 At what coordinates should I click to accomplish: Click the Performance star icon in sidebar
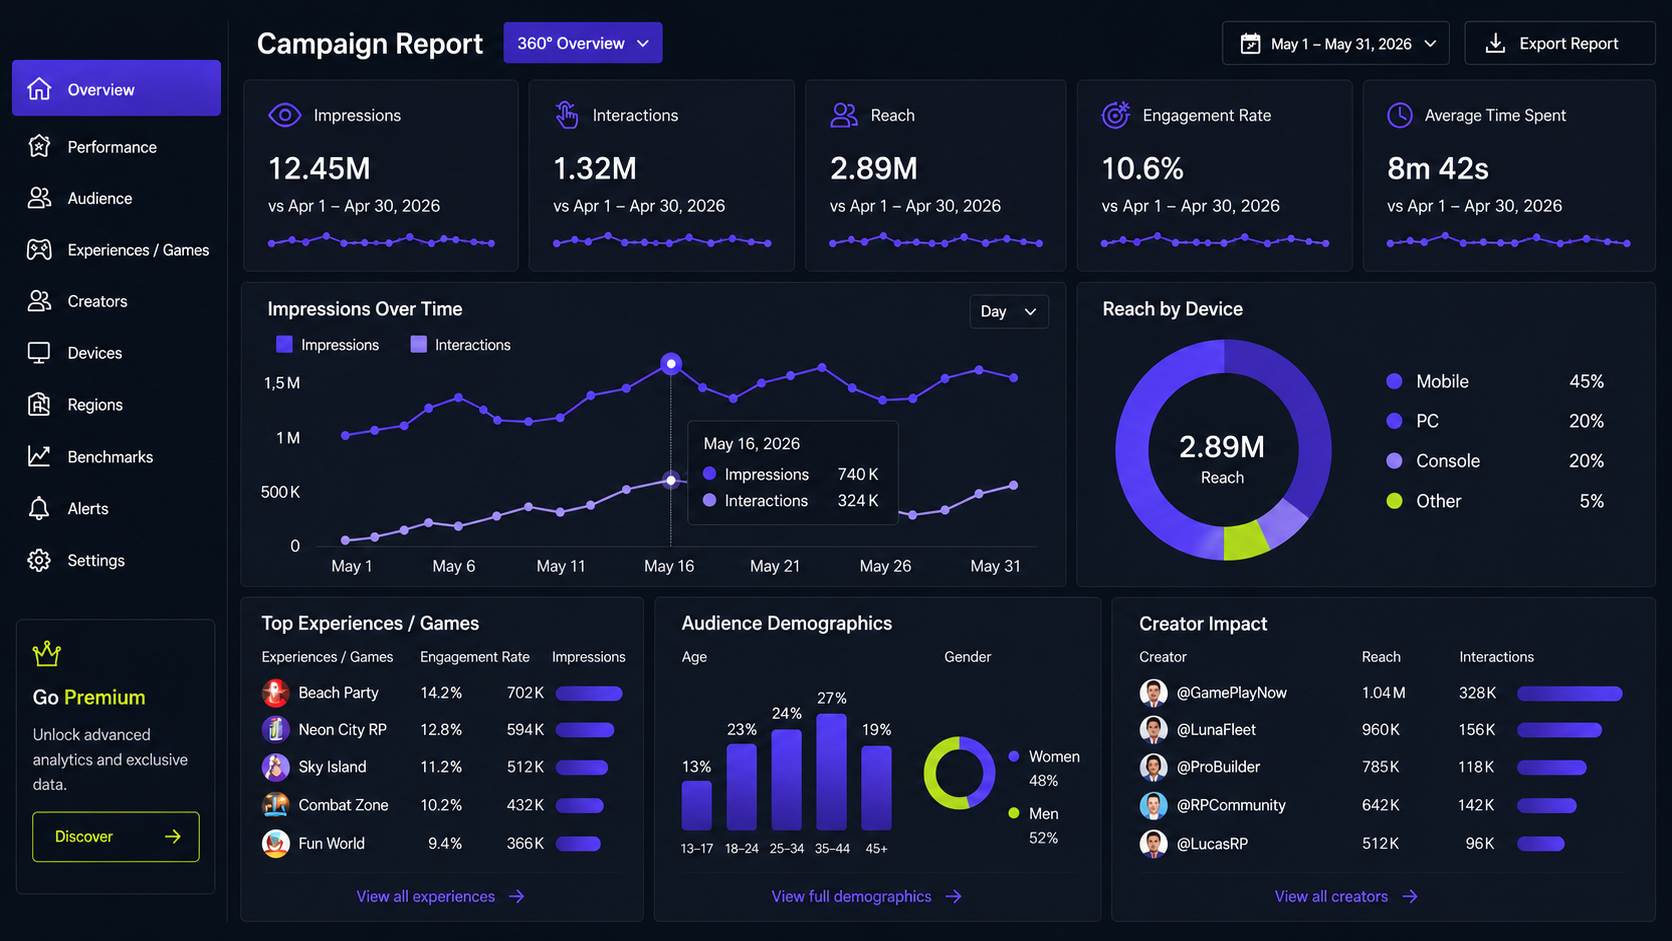39,147
